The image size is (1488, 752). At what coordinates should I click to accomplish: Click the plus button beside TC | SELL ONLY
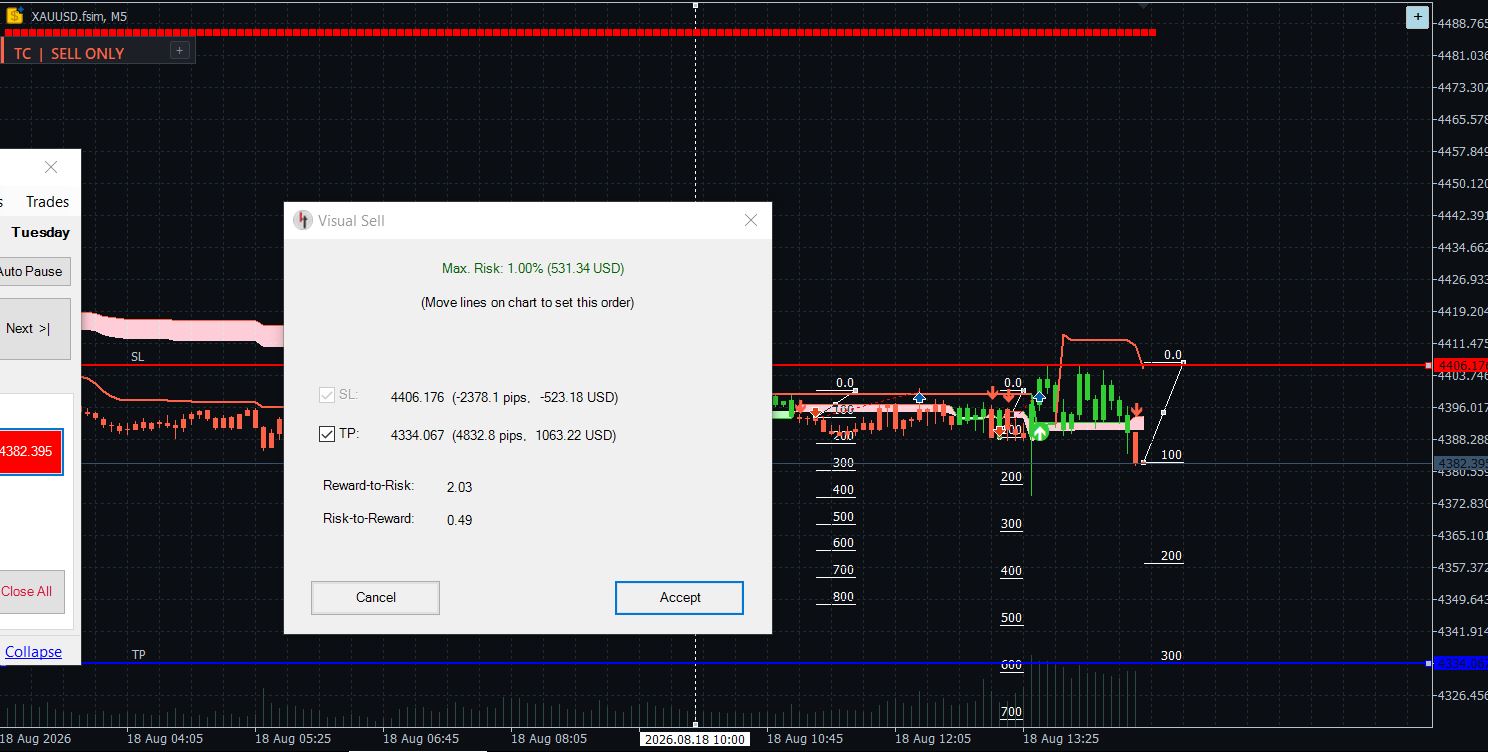(x=179, y=51)
